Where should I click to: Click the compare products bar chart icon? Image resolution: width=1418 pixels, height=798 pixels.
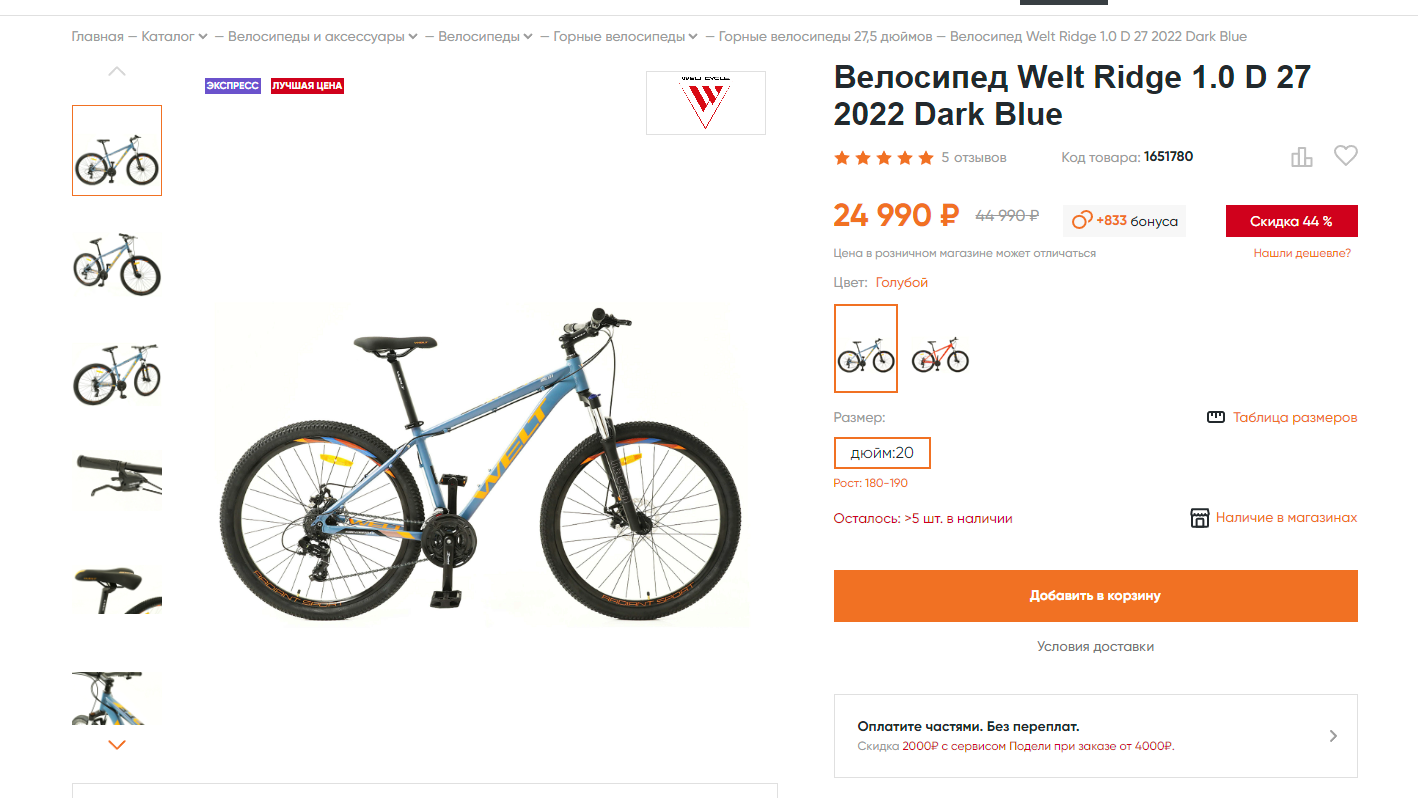pos(1301,156)
